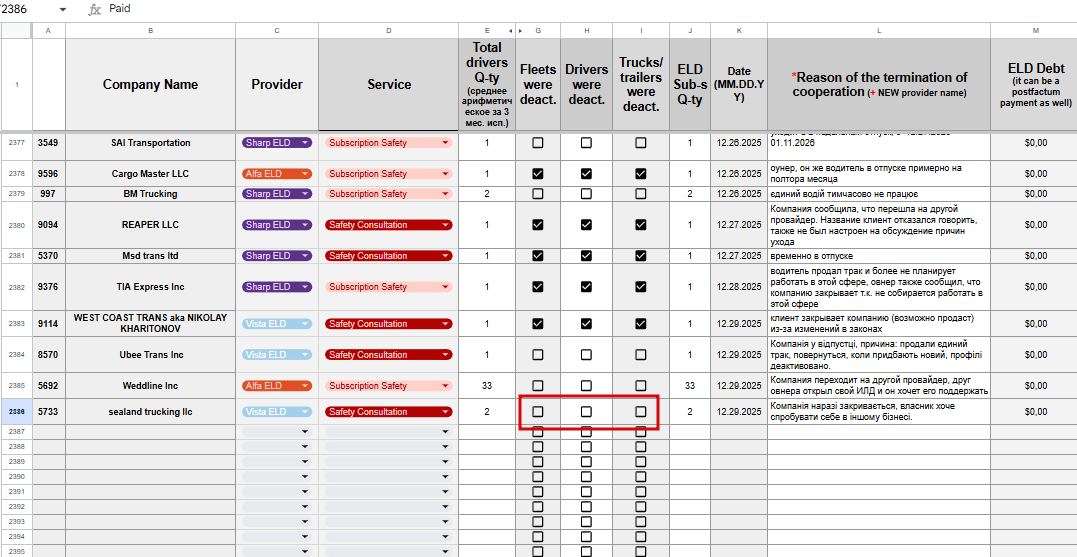Open the Name box dropdown arrow

[x=63, y=10]
